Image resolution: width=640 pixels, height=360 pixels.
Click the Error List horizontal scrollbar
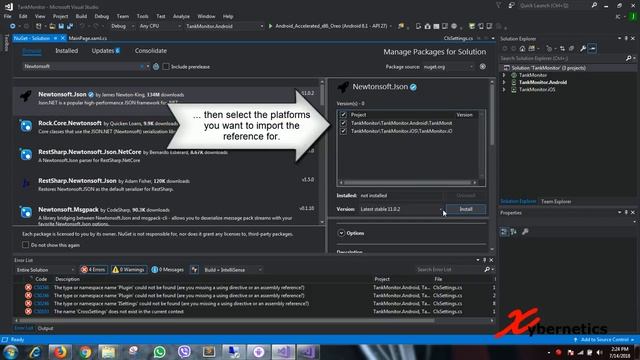(254, 320)
